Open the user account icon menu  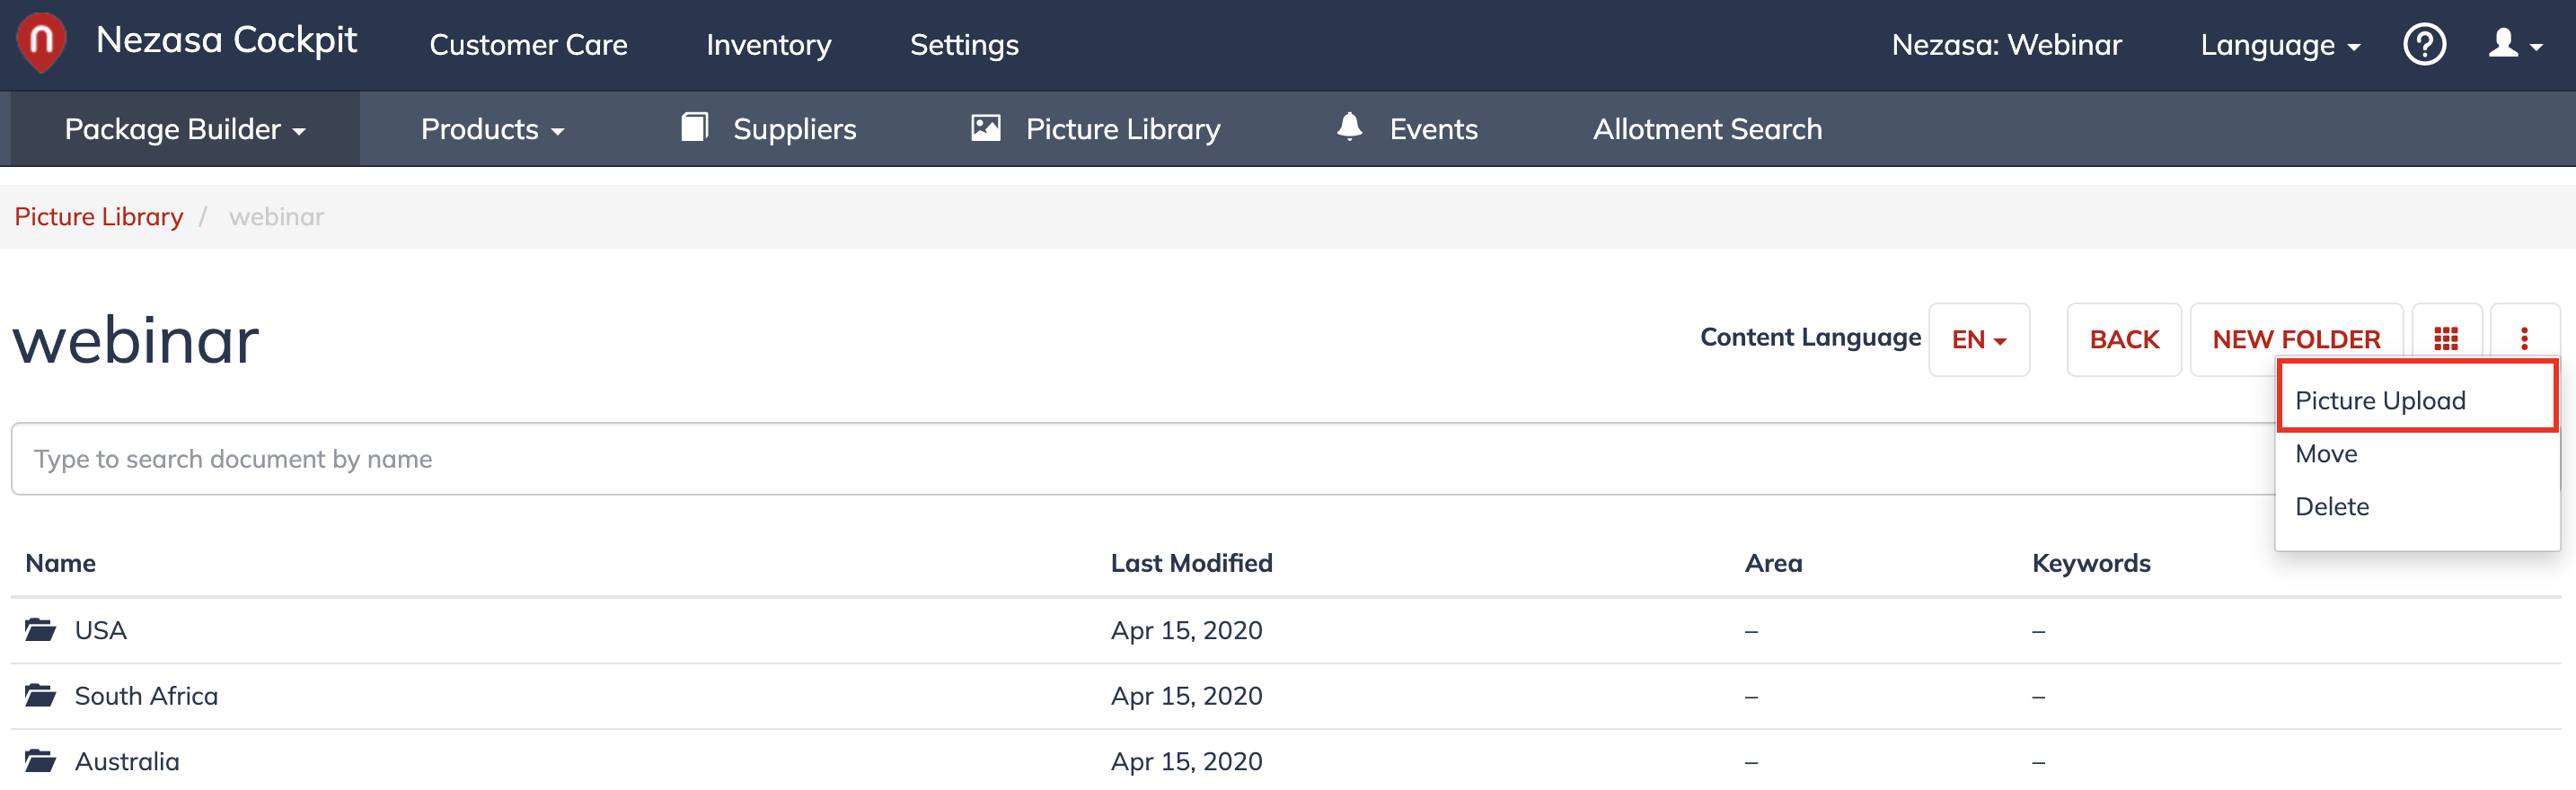(2515, 44)
